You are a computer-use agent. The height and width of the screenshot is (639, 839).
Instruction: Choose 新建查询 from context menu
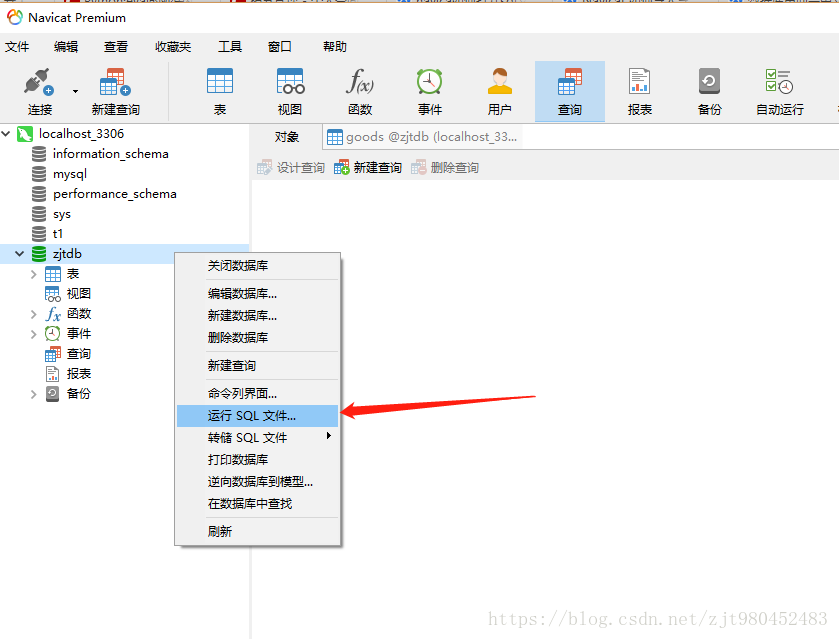point(257,366)
